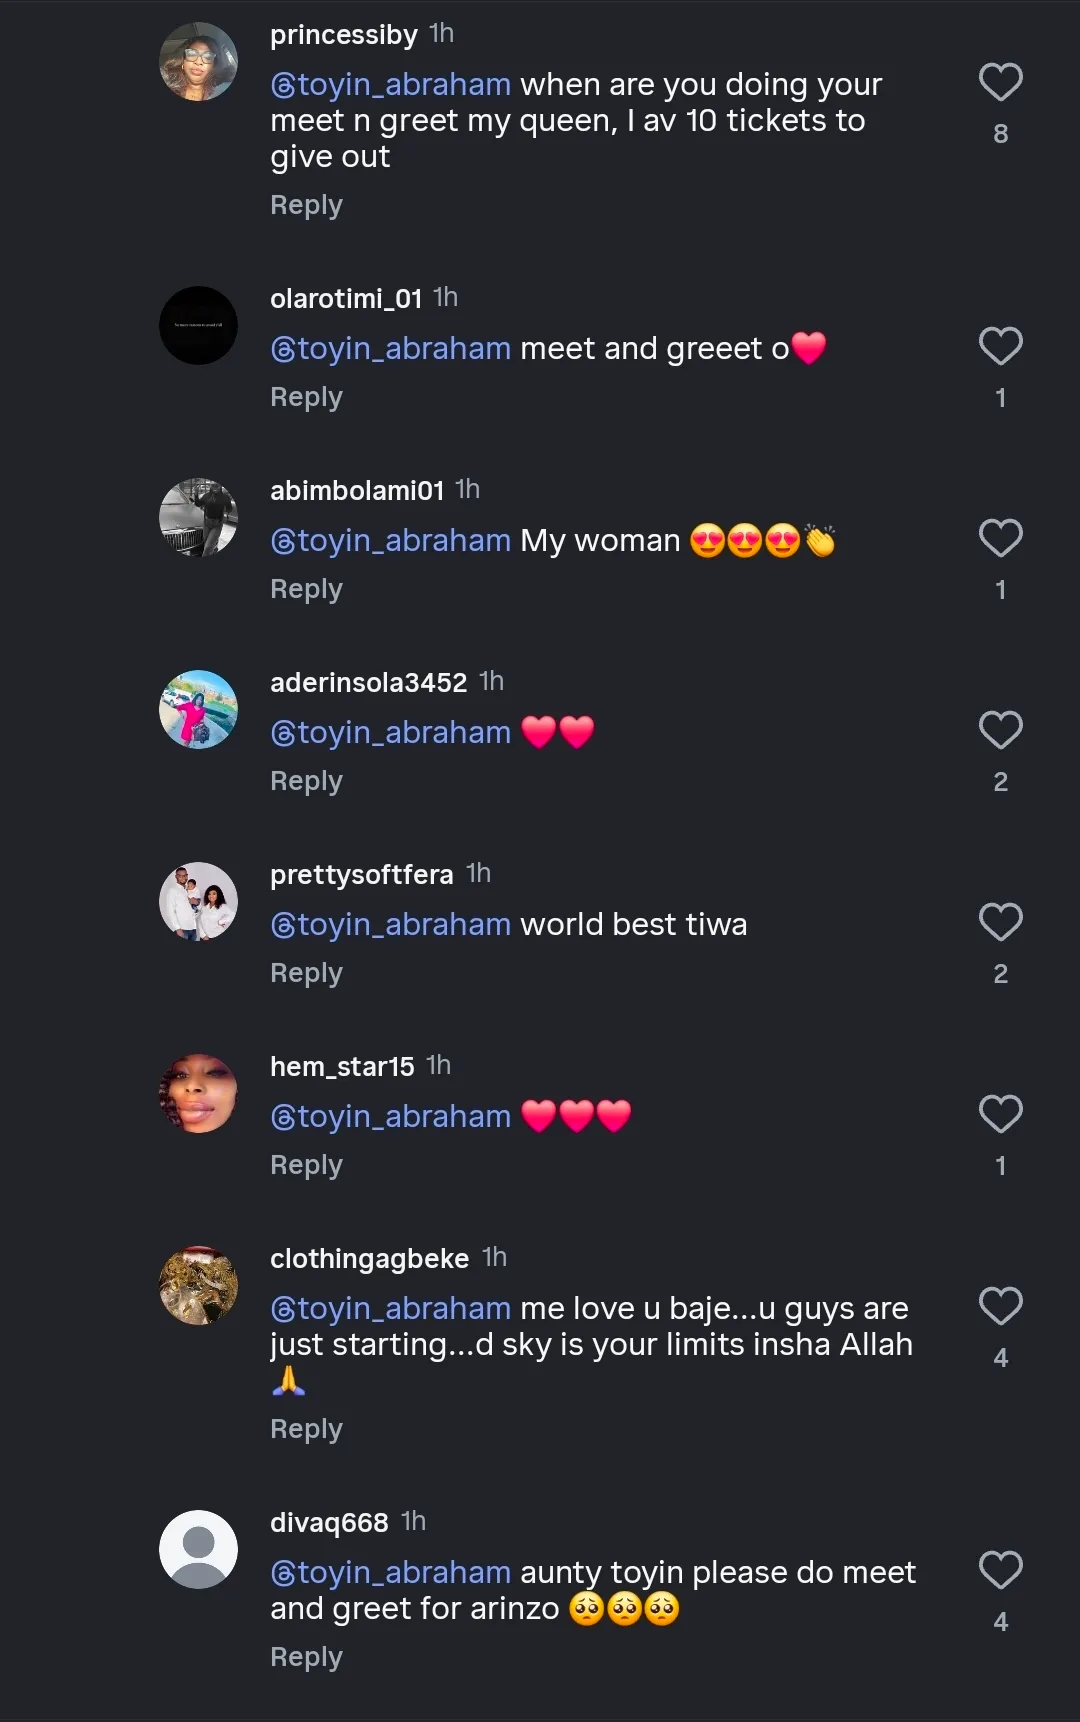Image resolution: width=1080 pixels, height=1722 pixels.
Task: Reply to olarotimi_01's meet and greet comment
Action: pos(306,397)
